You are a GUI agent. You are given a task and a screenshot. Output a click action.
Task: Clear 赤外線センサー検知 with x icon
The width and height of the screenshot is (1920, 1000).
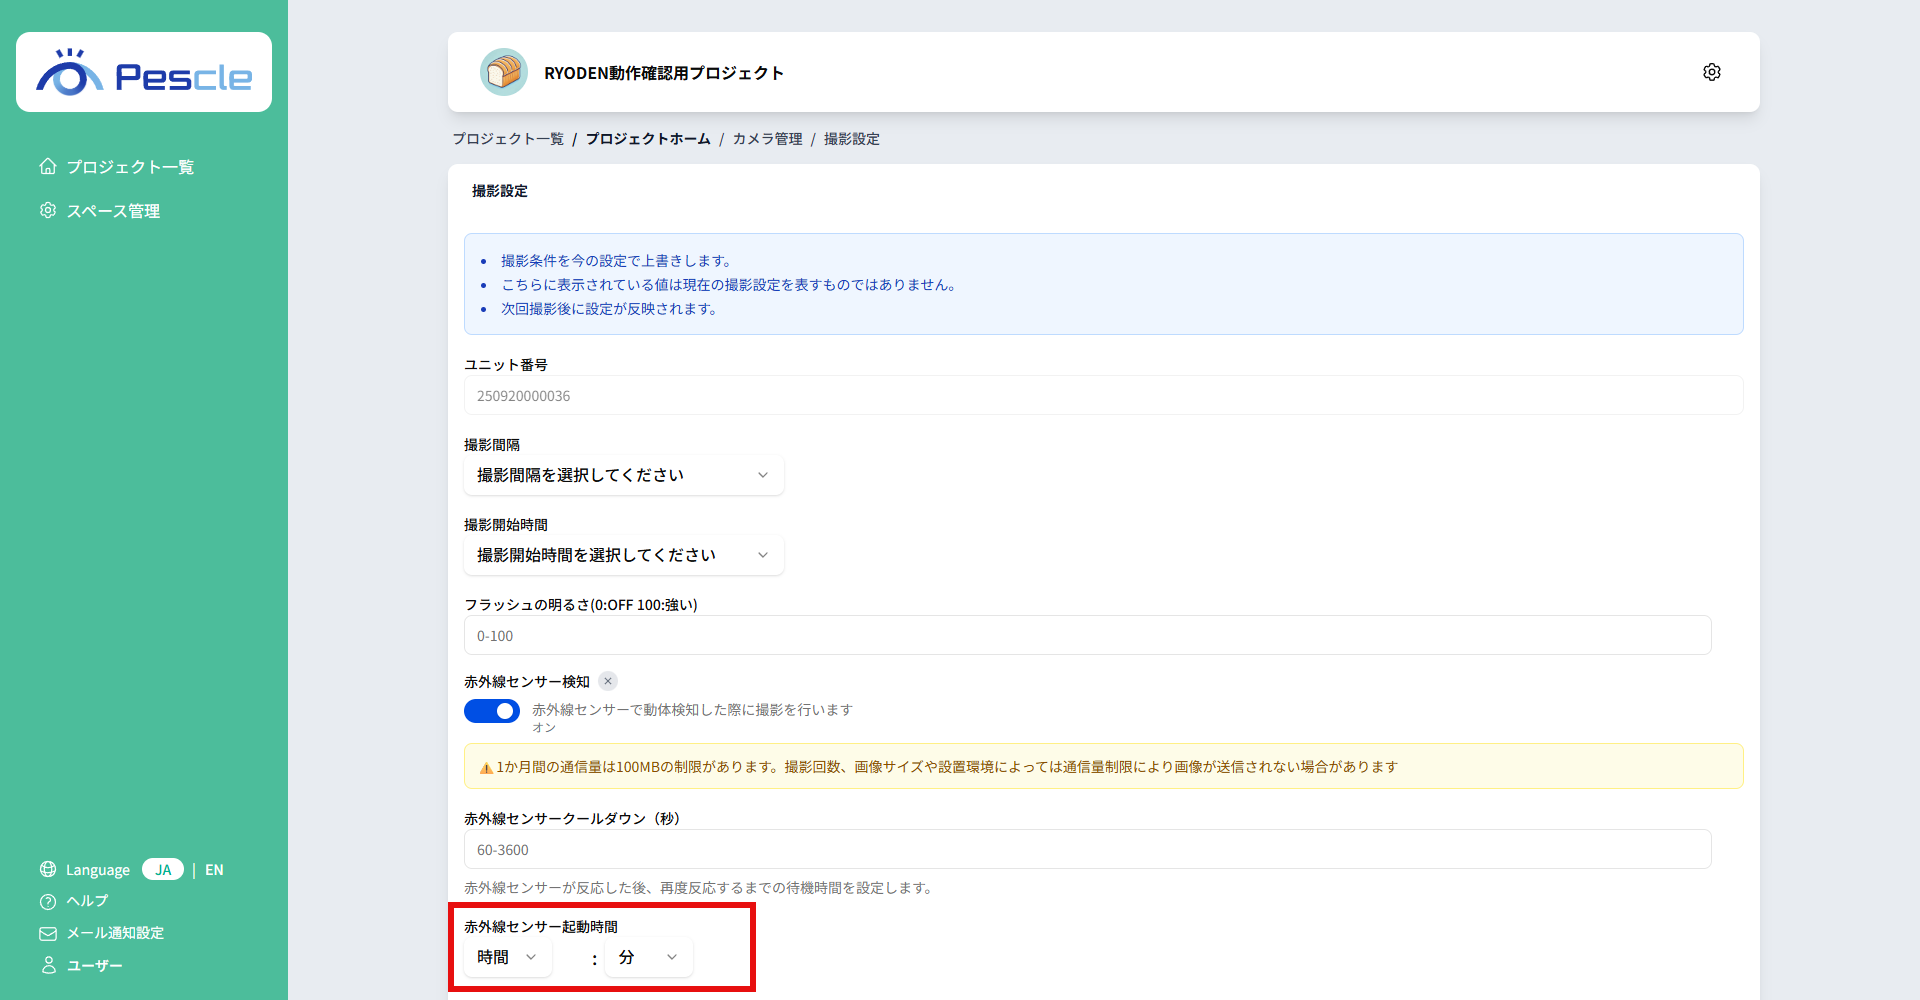[x=608, y=681]
